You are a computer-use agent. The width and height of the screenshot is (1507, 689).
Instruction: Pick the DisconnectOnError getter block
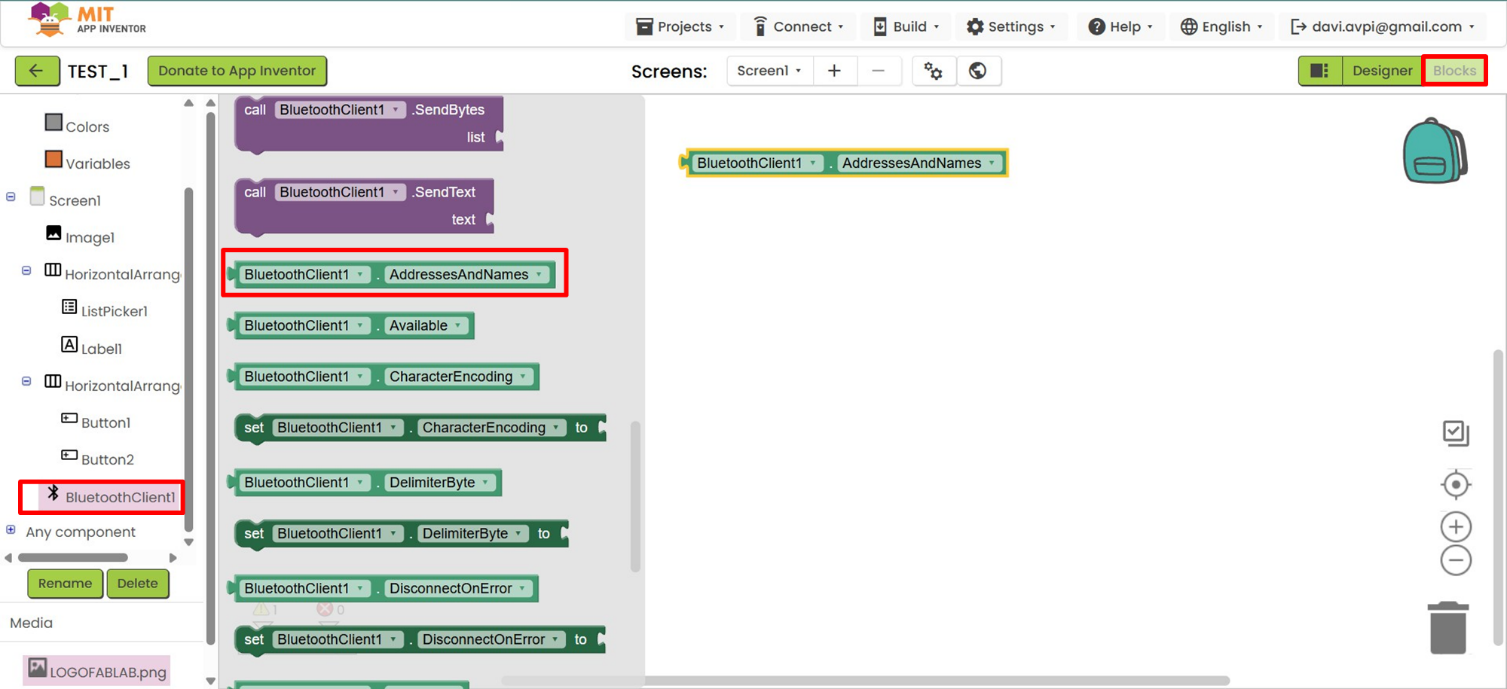[x=384, y=588]
